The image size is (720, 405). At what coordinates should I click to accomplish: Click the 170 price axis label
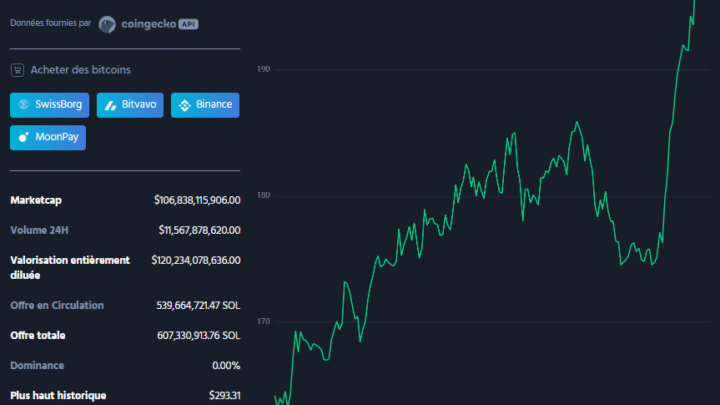(264, 321)
